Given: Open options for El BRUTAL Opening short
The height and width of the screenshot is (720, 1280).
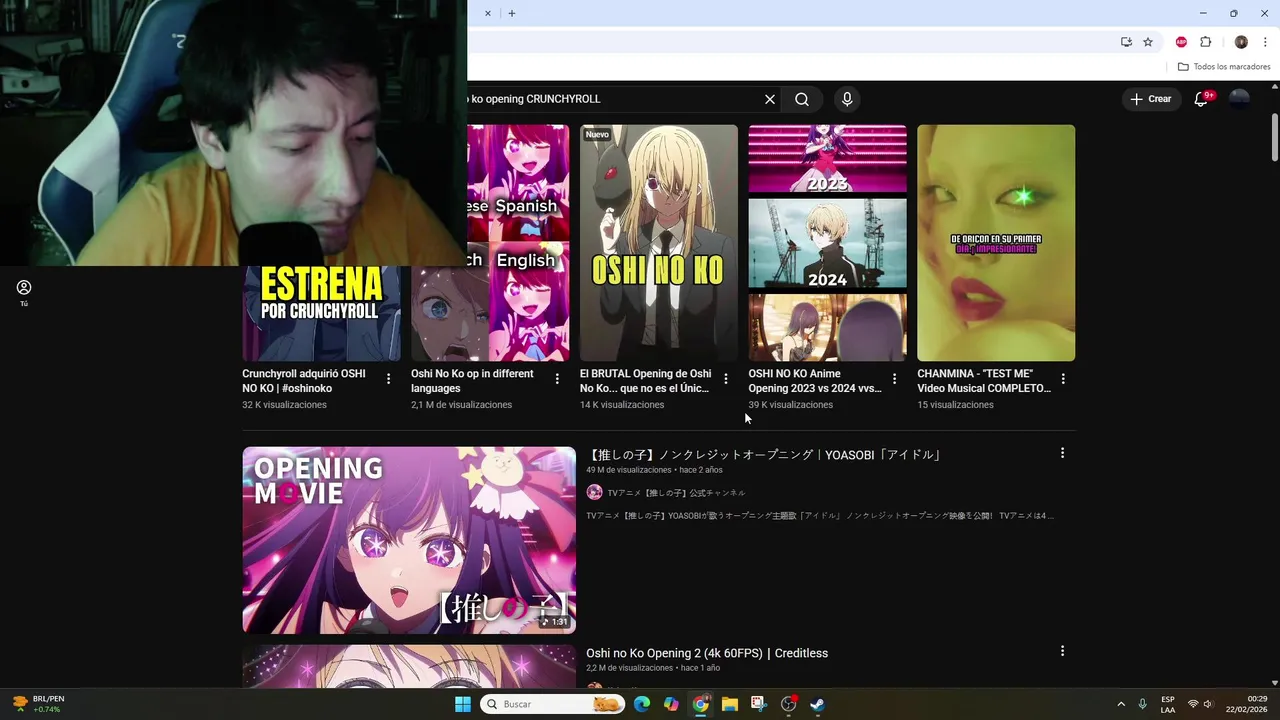Looking at the screenshot, I should tap(726, 379).
